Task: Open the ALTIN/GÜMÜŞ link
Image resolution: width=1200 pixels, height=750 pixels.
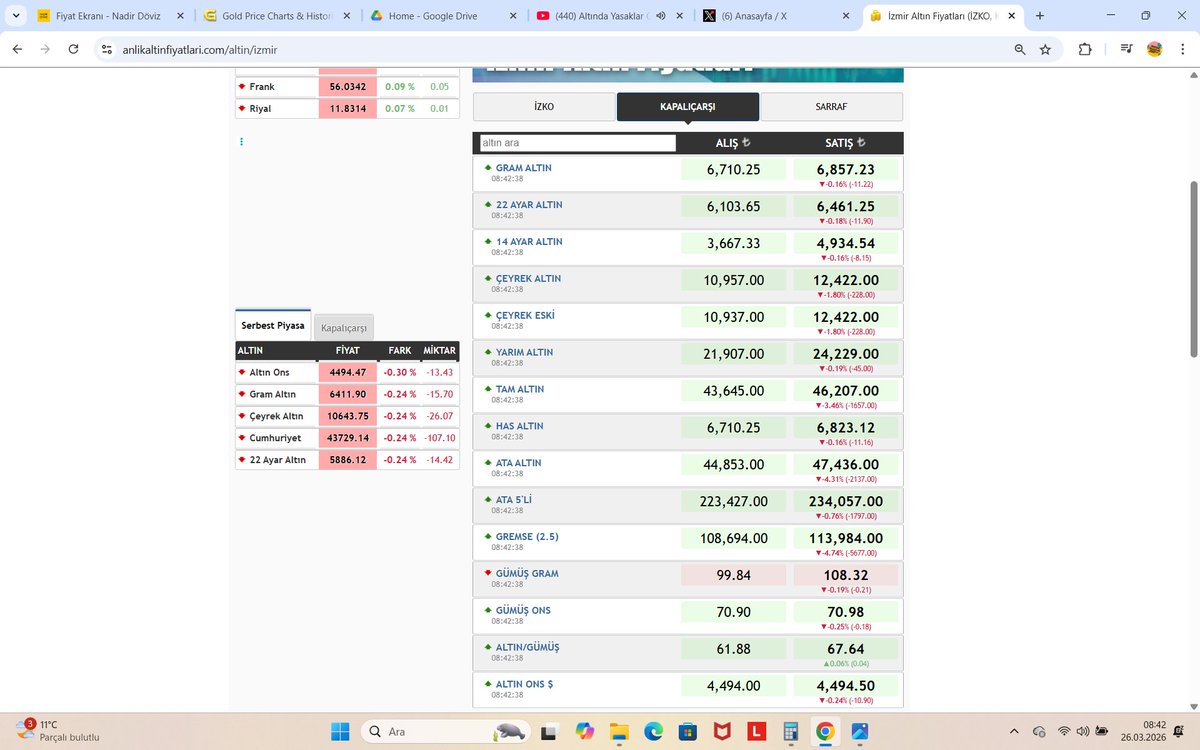Action: pyautogui.click(x=527, y=648)
